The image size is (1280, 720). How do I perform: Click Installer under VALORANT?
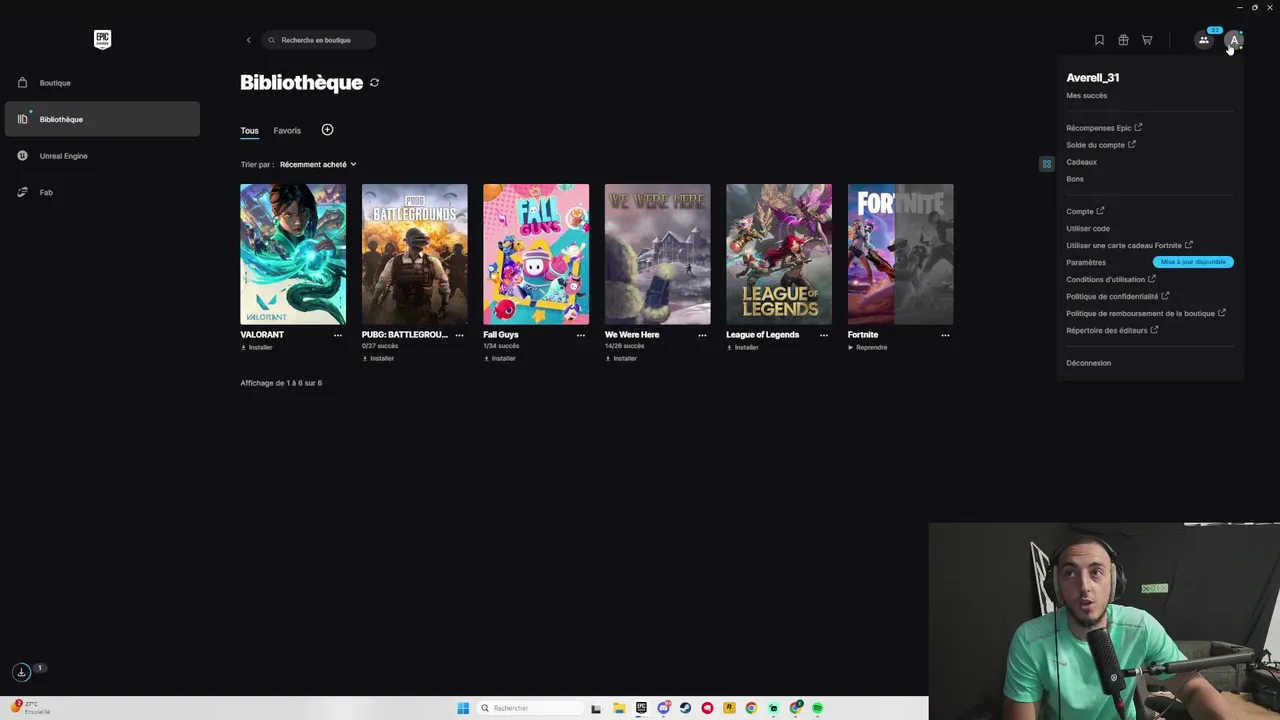(257, 348)
